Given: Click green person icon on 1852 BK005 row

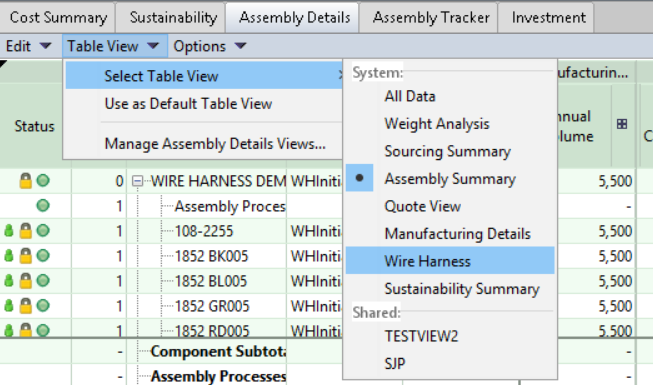Looking at the screenshot, I should 9,255.
